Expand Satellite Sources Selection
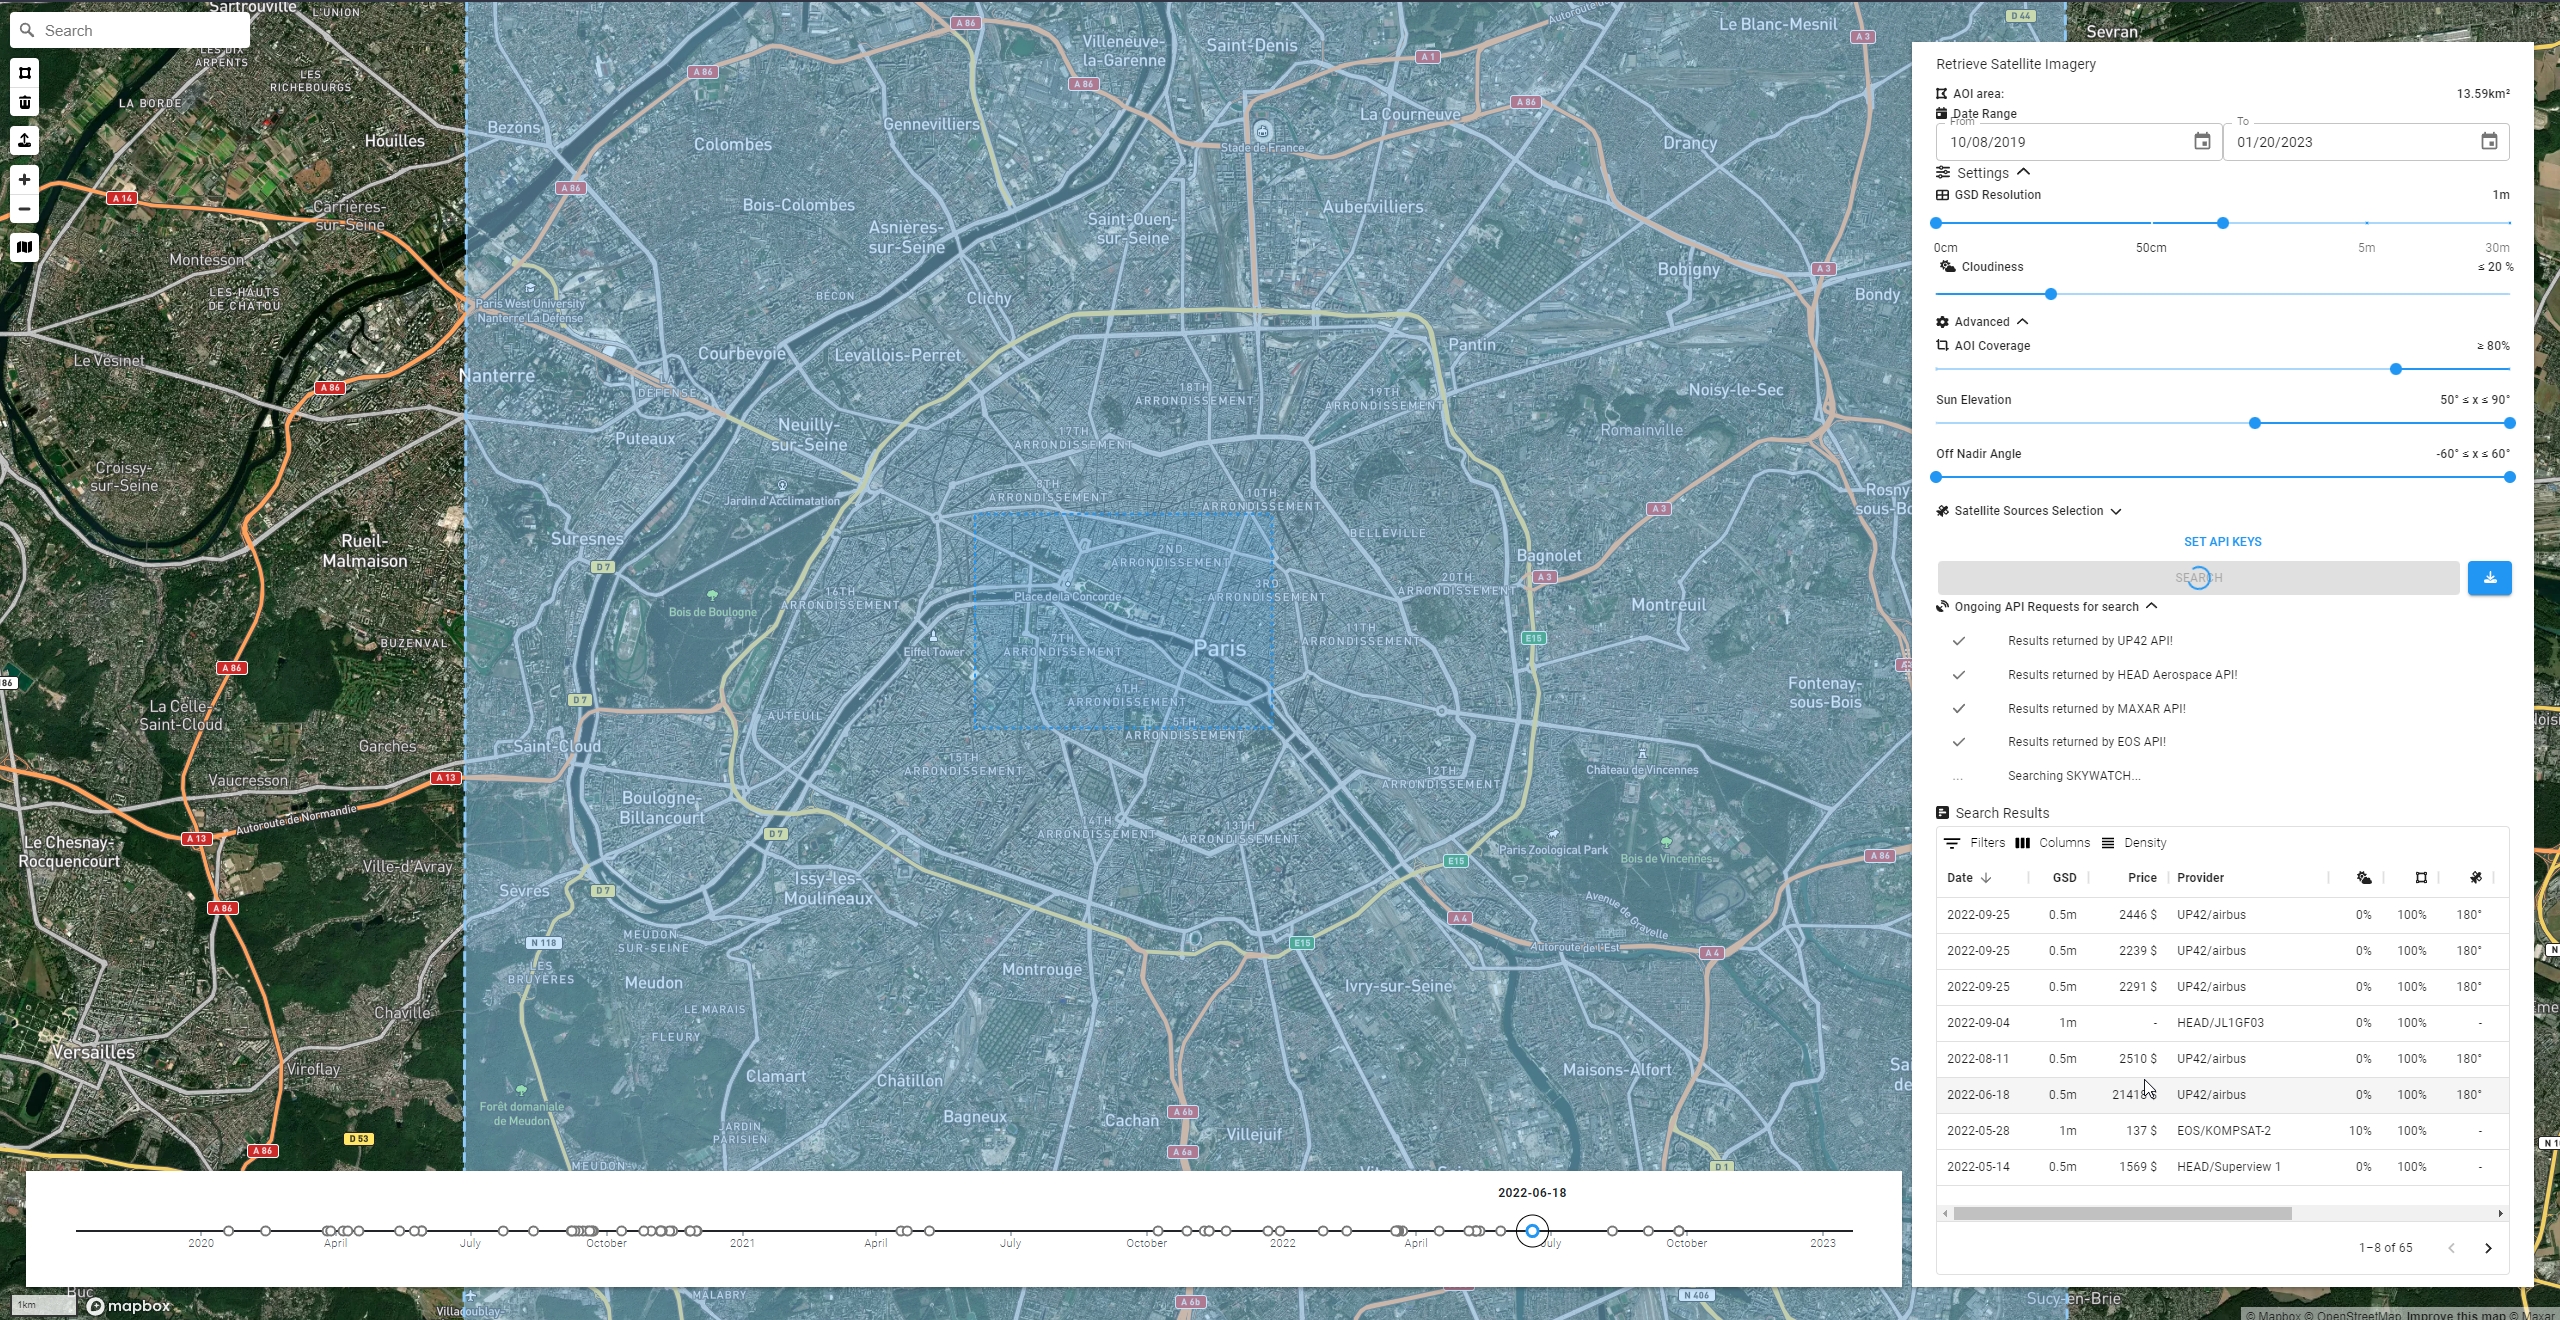This screenshot has height=1320, width=2560. [2116, 511]
